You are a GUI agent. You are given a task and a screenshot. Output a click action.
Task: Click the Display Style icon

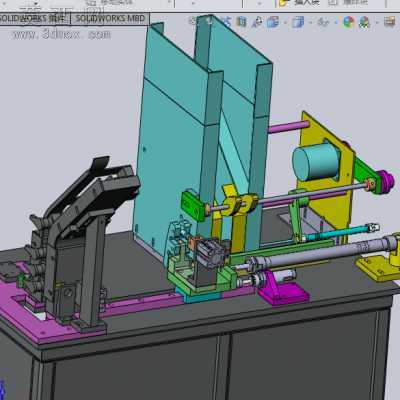point(297,22)
